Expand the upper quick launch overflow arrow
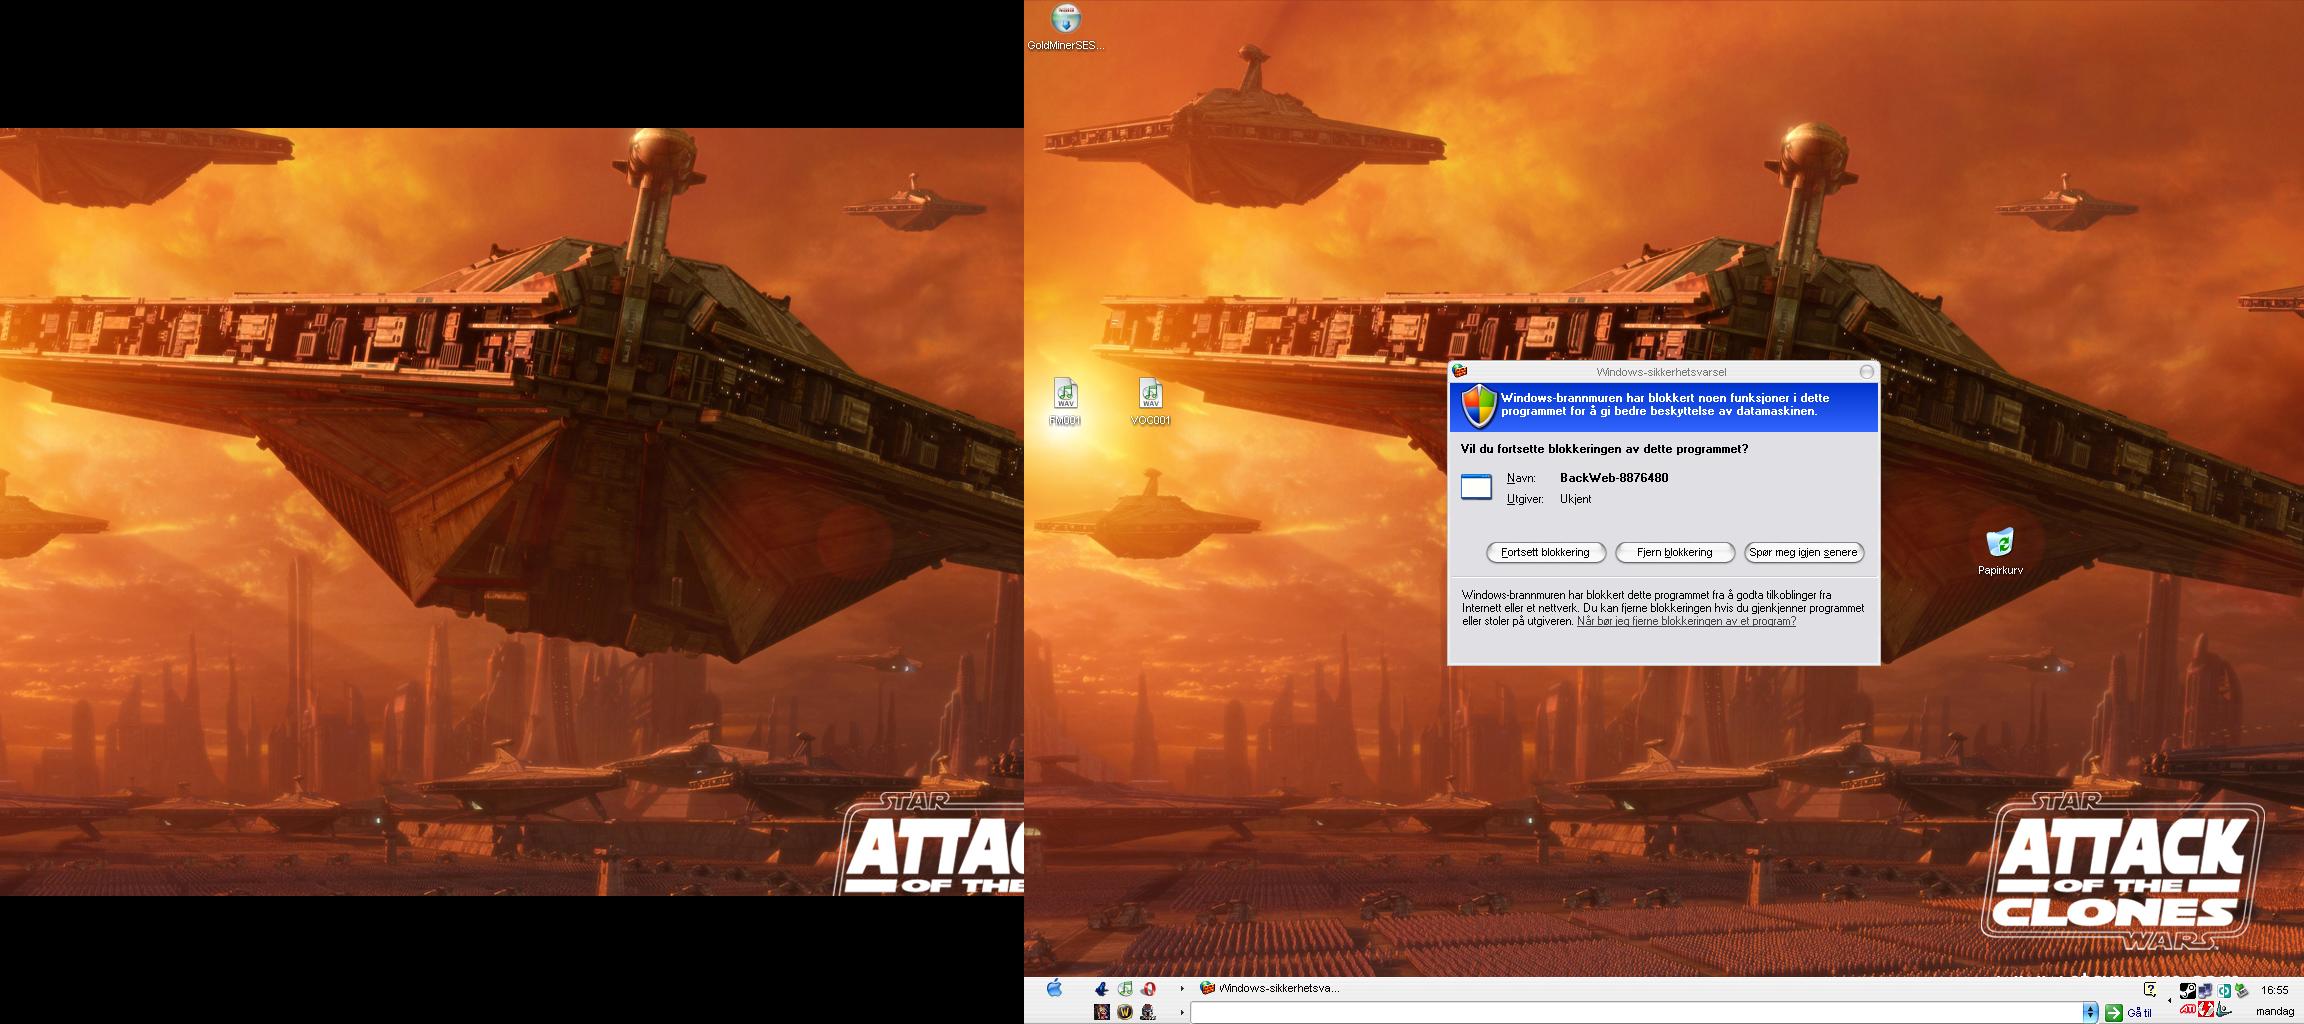Viewport: 2304px width, 1024px height. click(1182, 989)
